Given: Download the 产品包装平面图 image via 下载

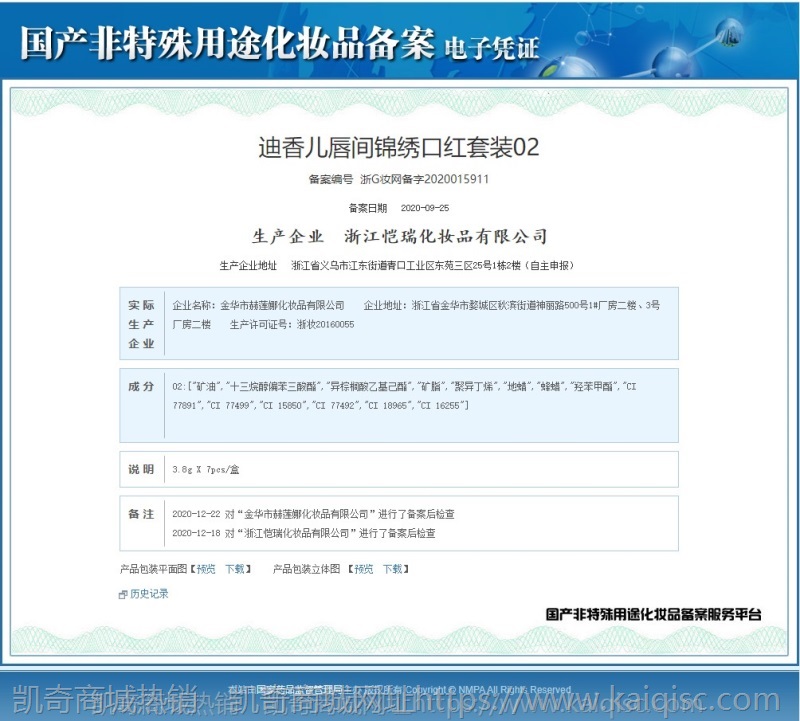Looking at the screenshot, I should coord(235,569).
